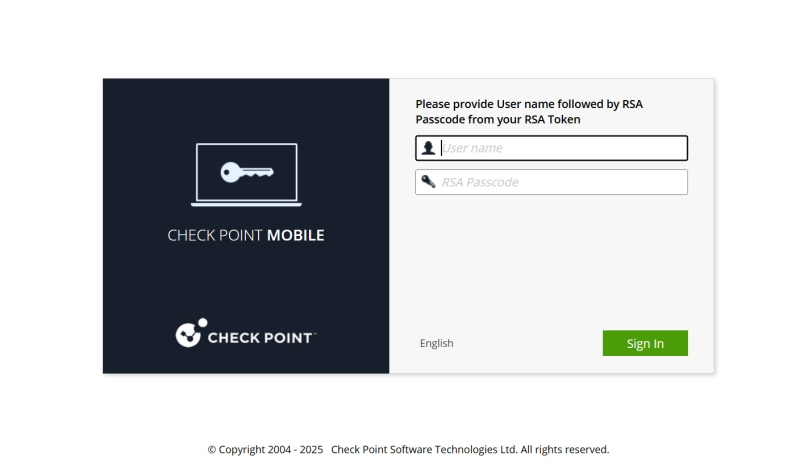
Task: Click the bold word MOBILE in the title
Action: (x=296, y=236)
